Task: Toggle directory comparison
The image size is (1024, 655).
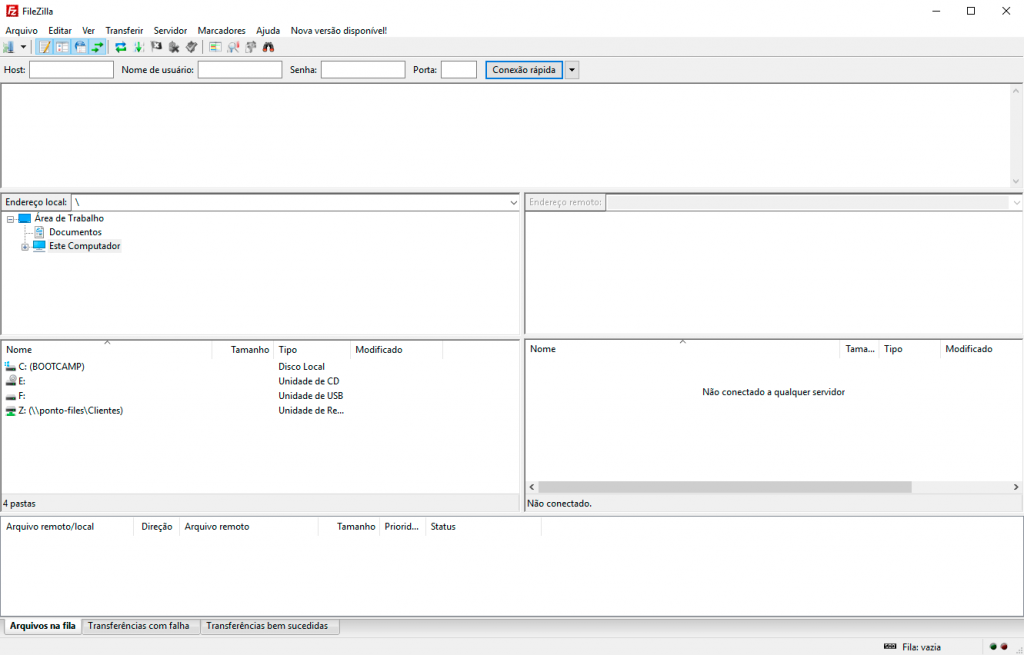Action: click(233, 47)
